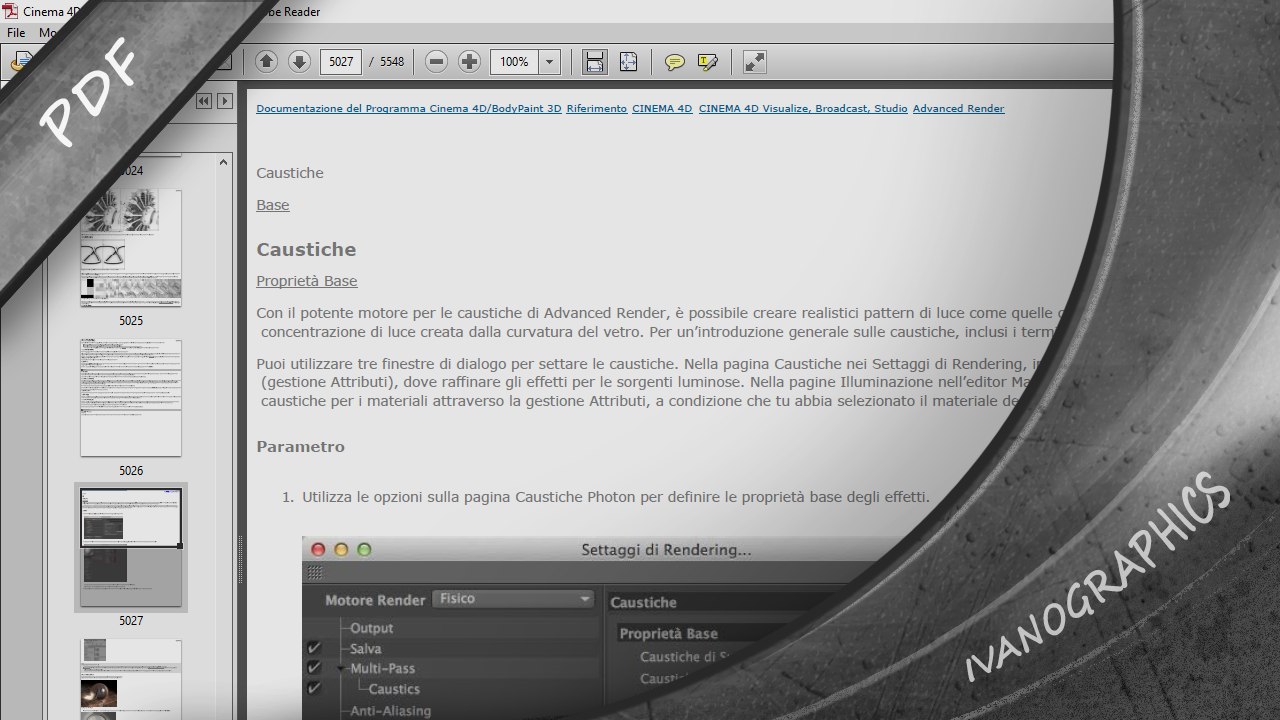Click the zoom out minus button
This screenshot has height=720, width=1280.
tap(436, 62)
